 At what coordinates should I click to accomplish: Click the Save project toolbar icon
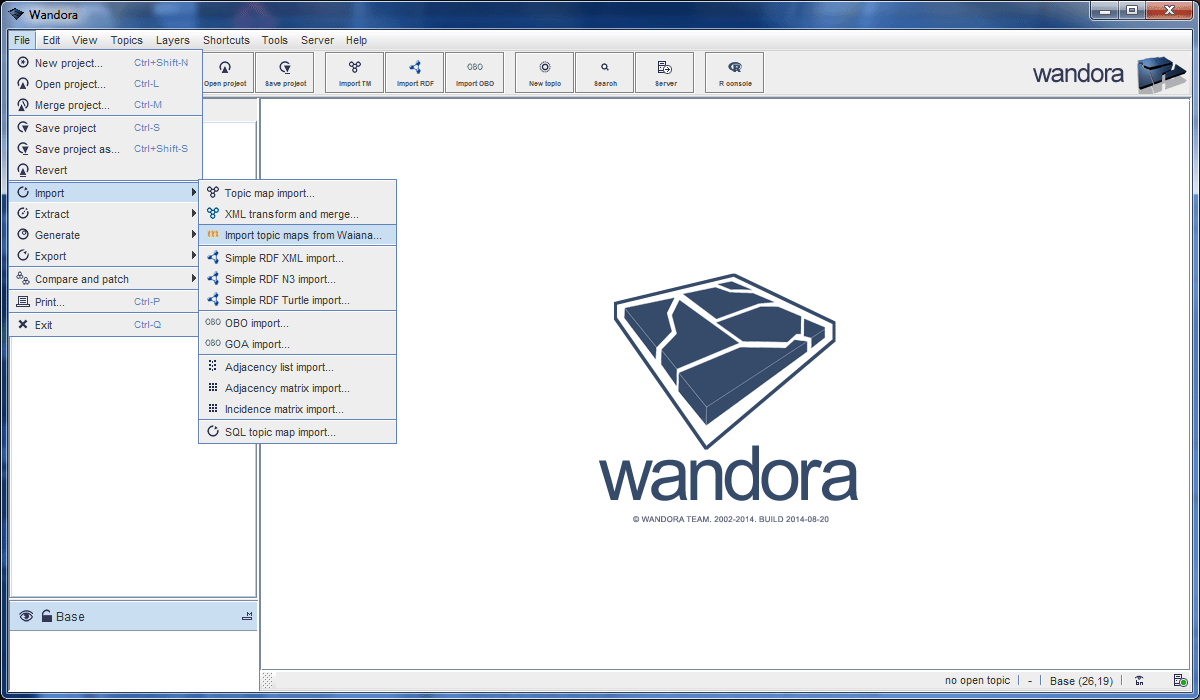284,71
